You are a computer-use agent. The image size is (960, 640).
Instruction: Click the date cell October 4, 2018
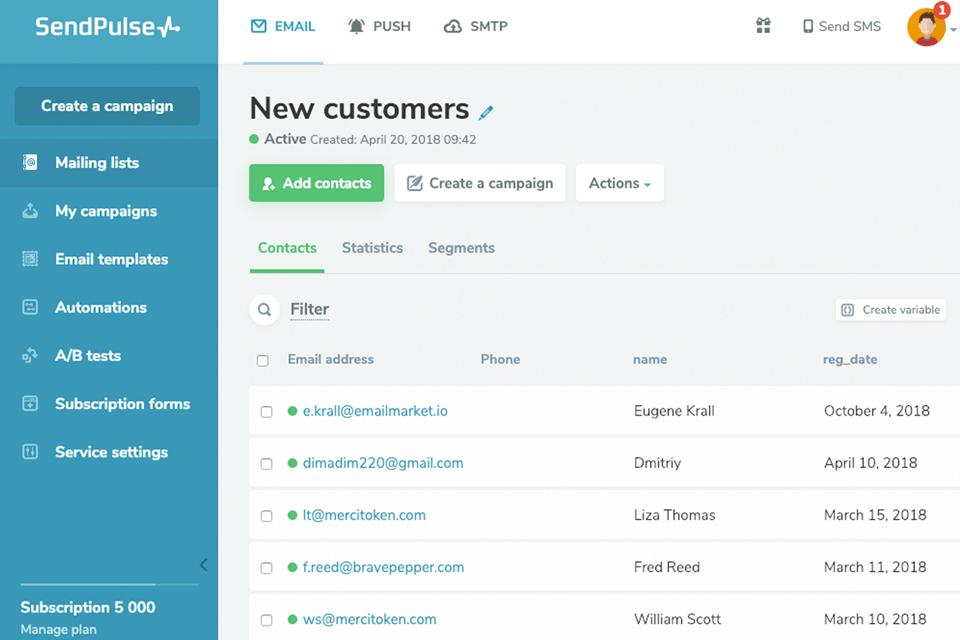(x=877, y=411)
